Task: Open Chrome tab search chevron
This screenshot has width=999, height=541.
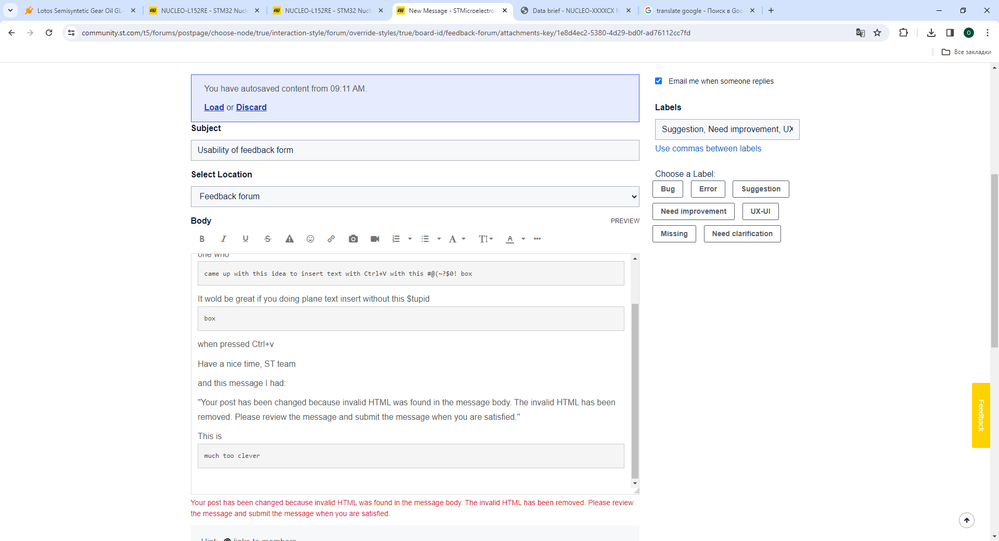Action: pyautogui.click(x=10, y=10)
